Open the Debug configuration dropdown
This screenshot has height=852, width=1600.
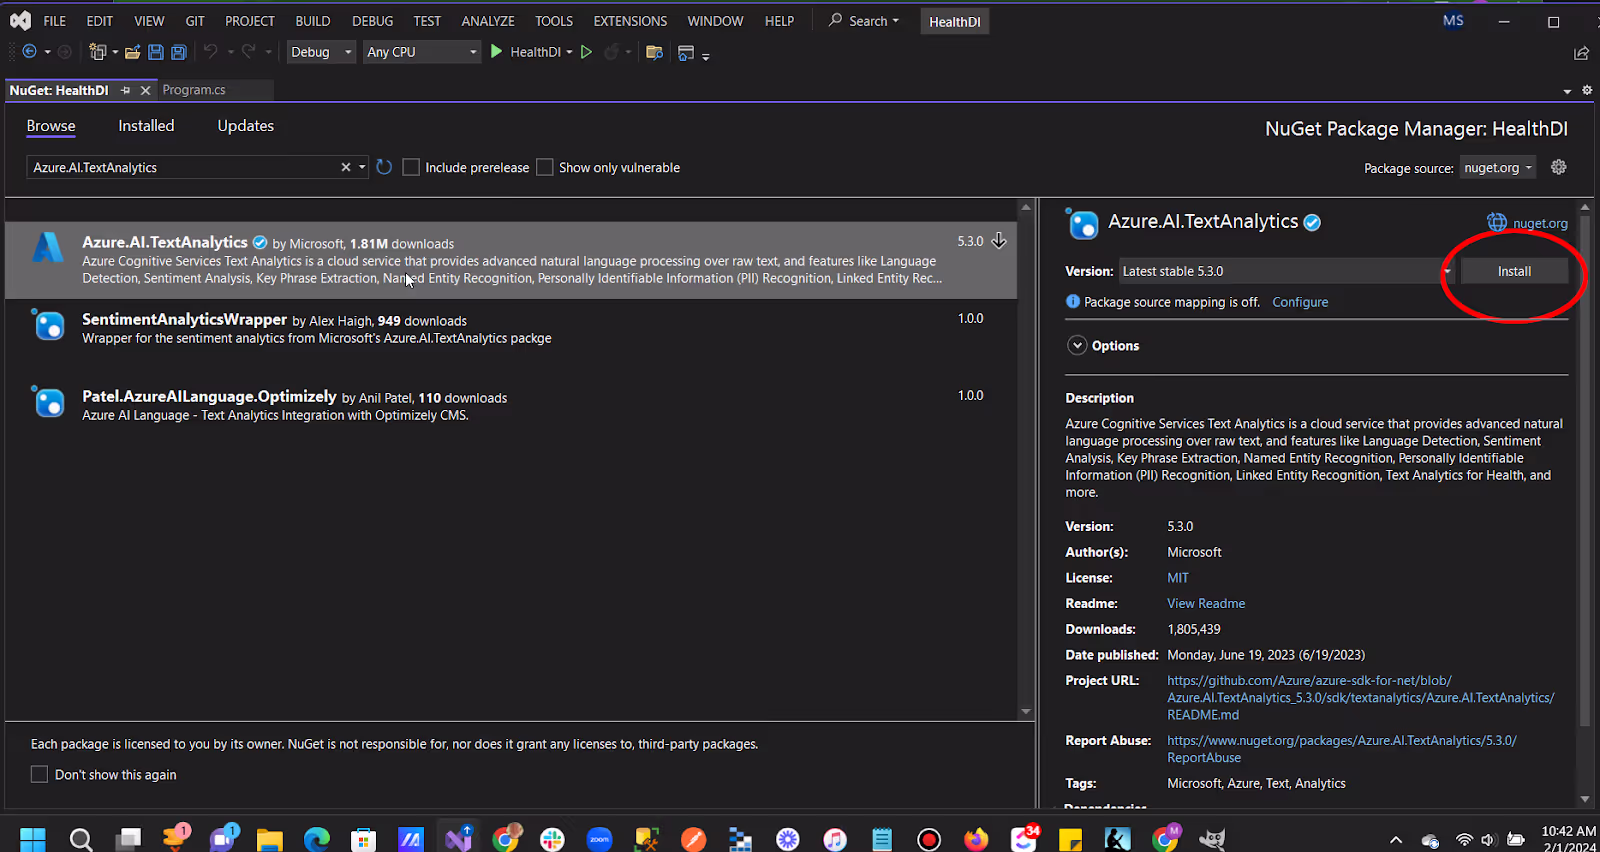point(321,52)
